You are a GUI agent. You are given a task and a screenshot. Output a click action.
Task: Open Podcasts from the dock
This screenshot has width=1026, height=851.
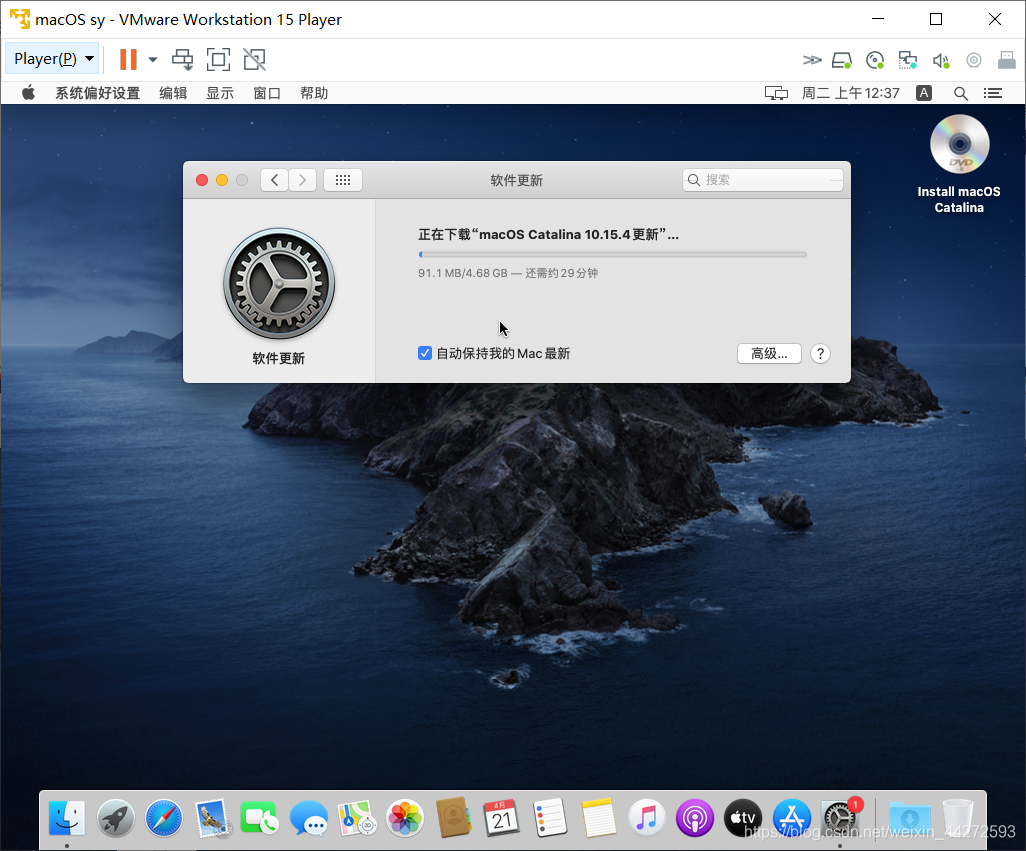694,818
